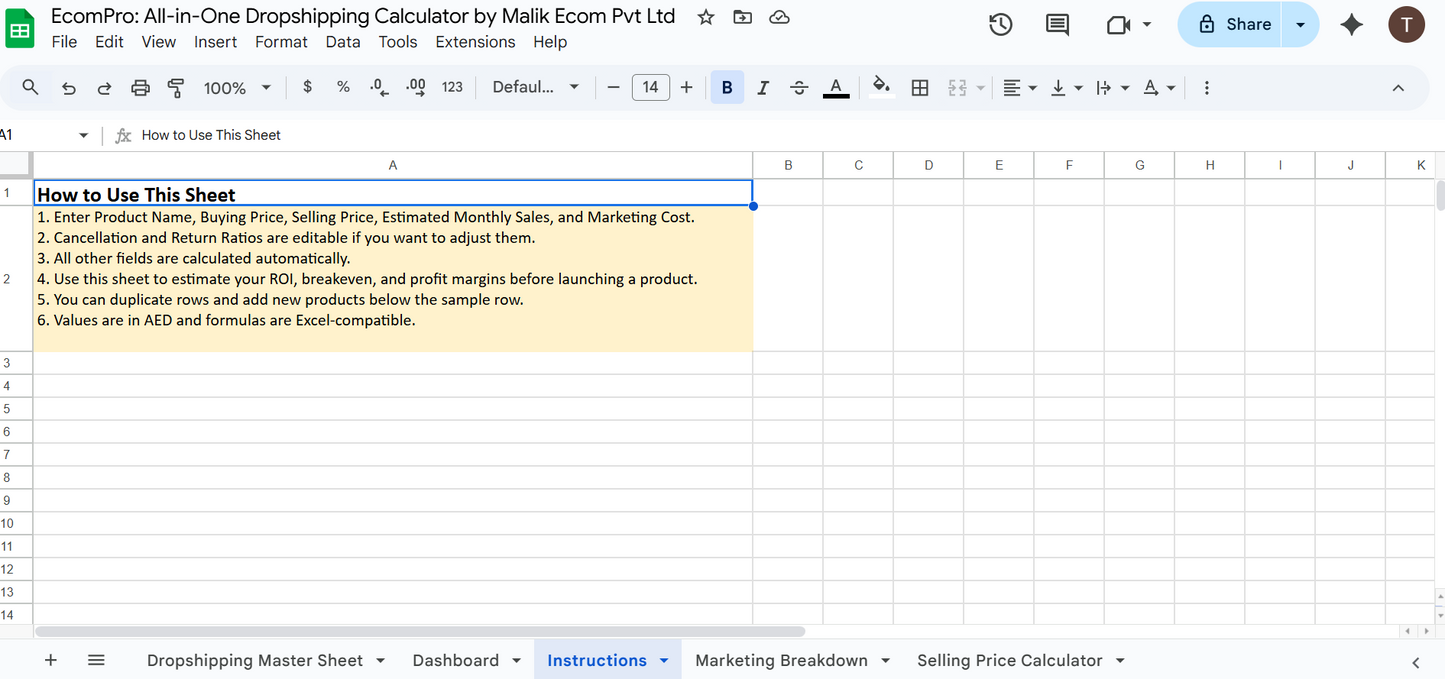Screen dimensions: 1445x679
Task: Open the Help menu
Action: point(550,42)
